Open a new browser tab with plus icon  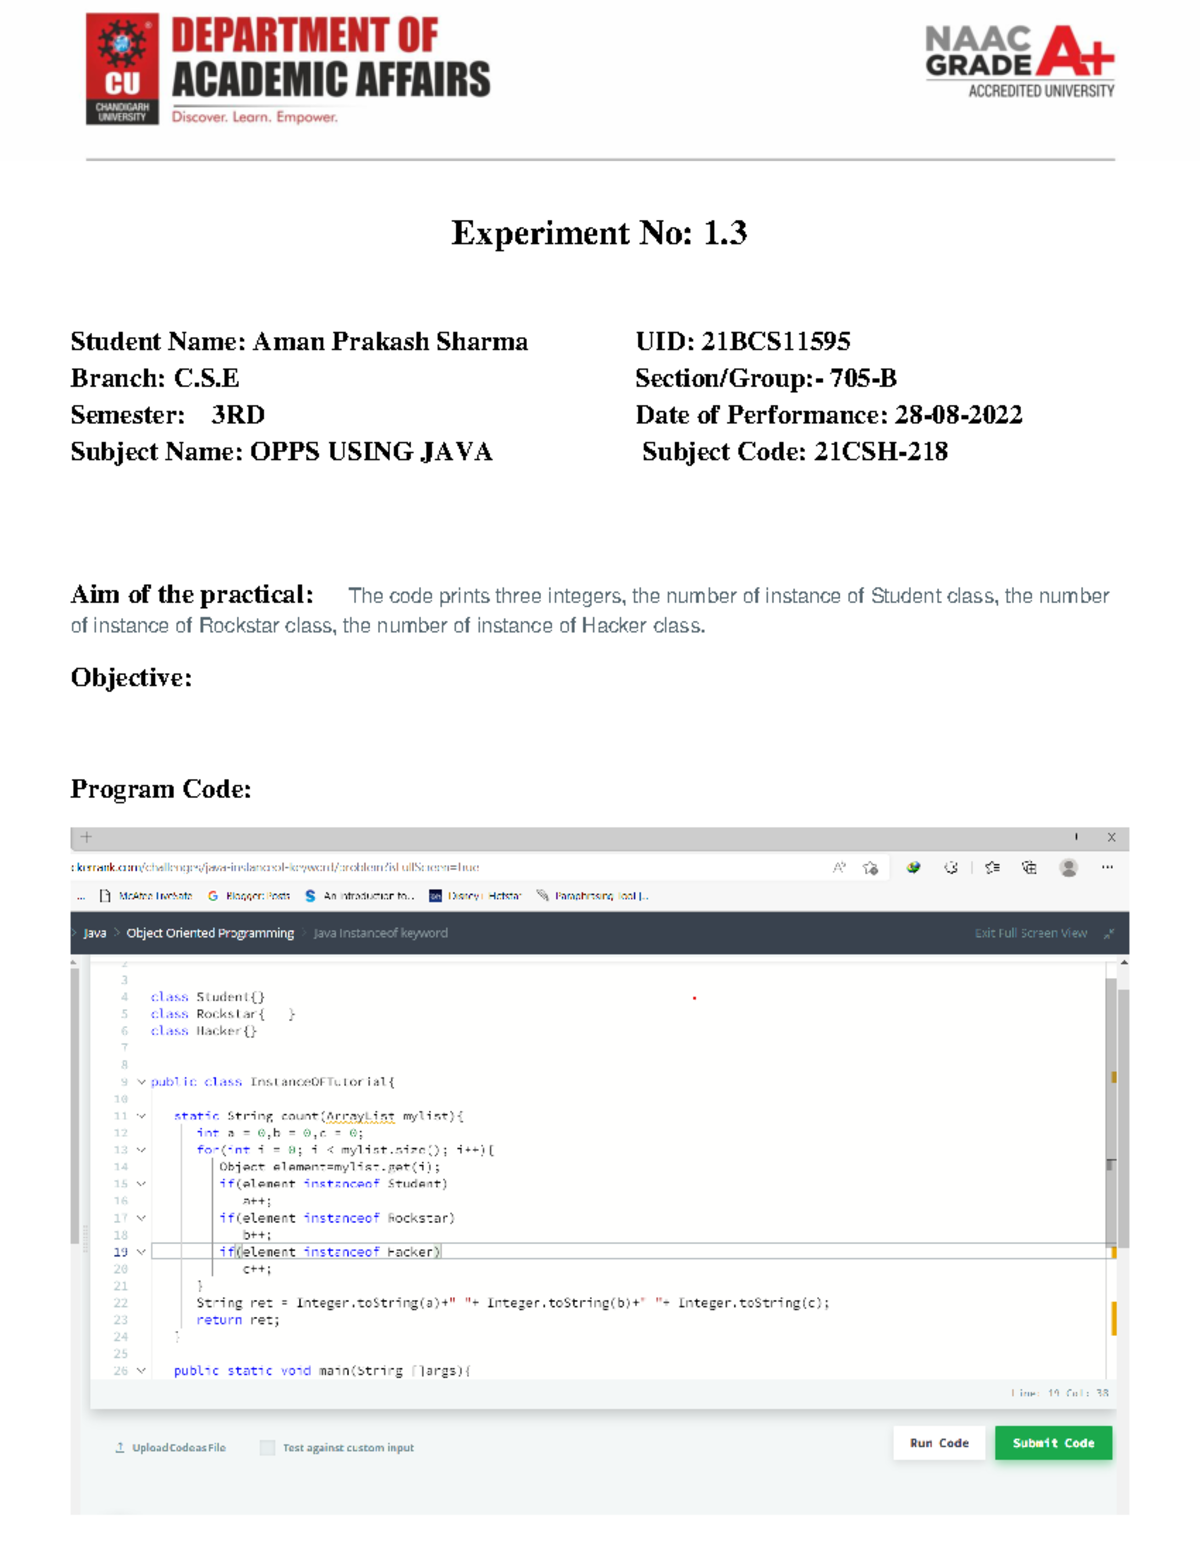[86, 837]
